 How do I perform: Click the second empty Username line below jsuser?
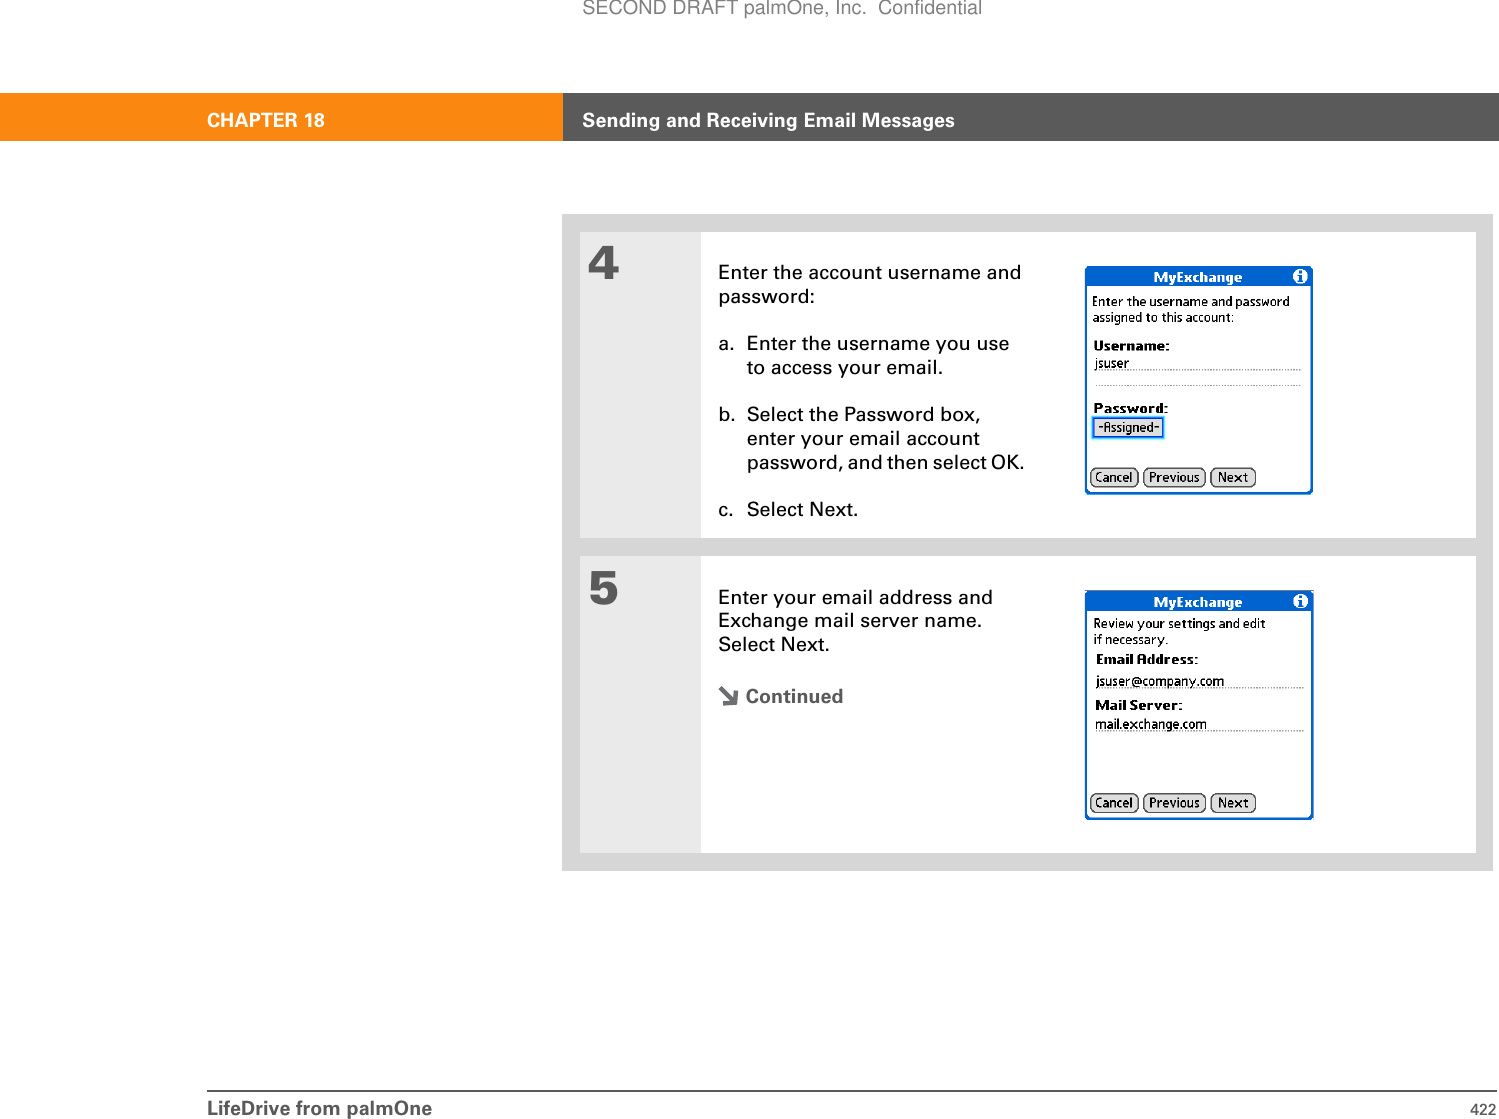(1197, 380)
